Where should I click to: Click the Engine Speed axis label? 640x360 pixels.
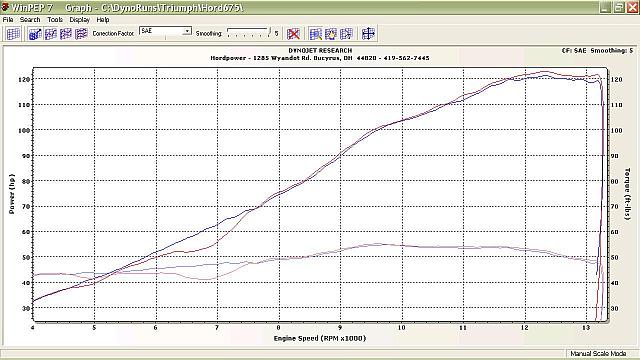(x=320, y=338)
